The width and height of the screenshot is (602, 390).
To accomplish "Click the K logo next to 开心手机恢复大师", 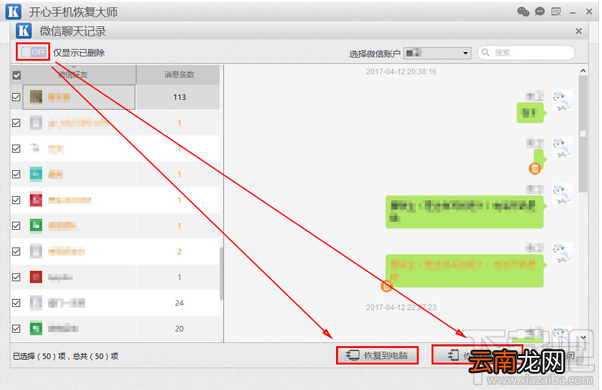I will click(13, 12).
